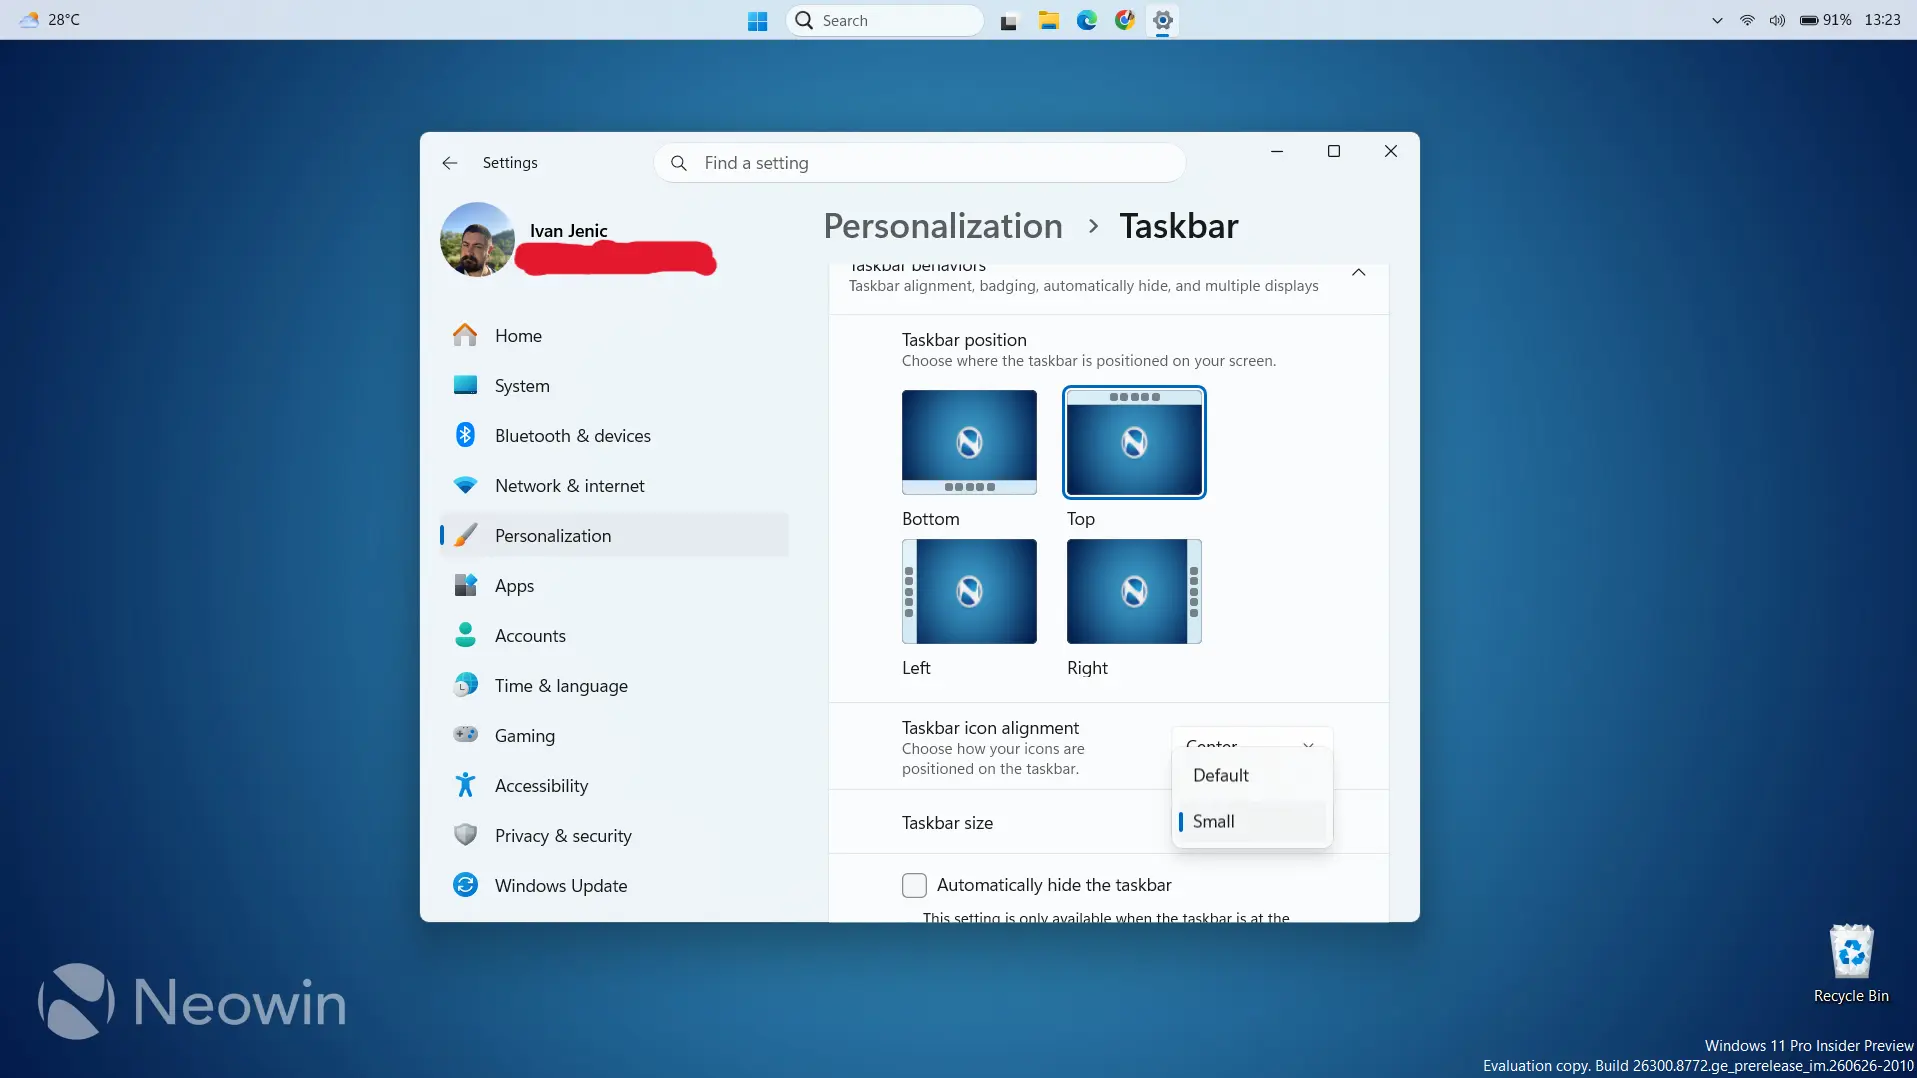Click the taskbar Search box
Viewport: 1917px width, 1078px height.
tap(885, 20)
